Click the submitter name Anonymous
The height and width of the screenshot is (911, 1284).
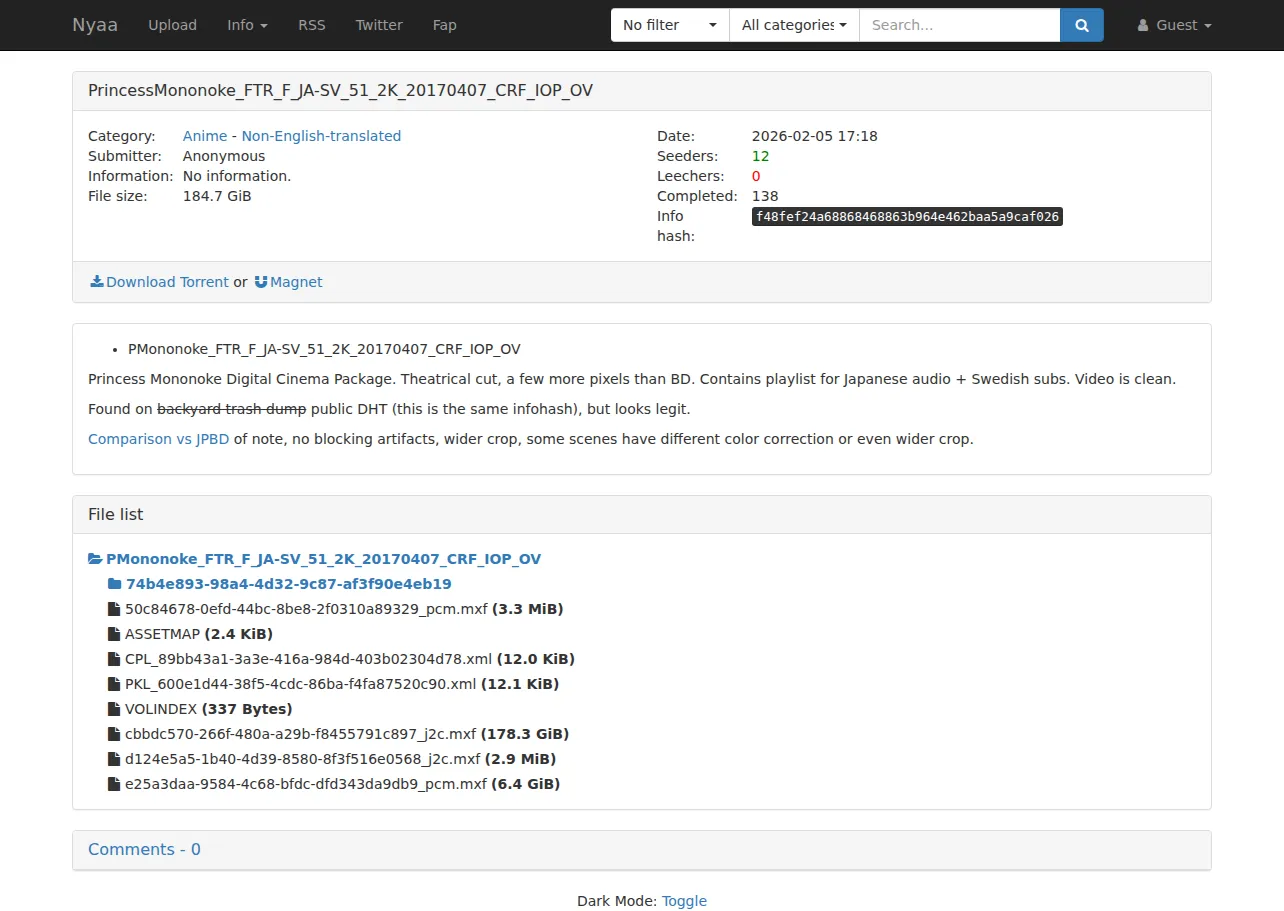(224, 156)
